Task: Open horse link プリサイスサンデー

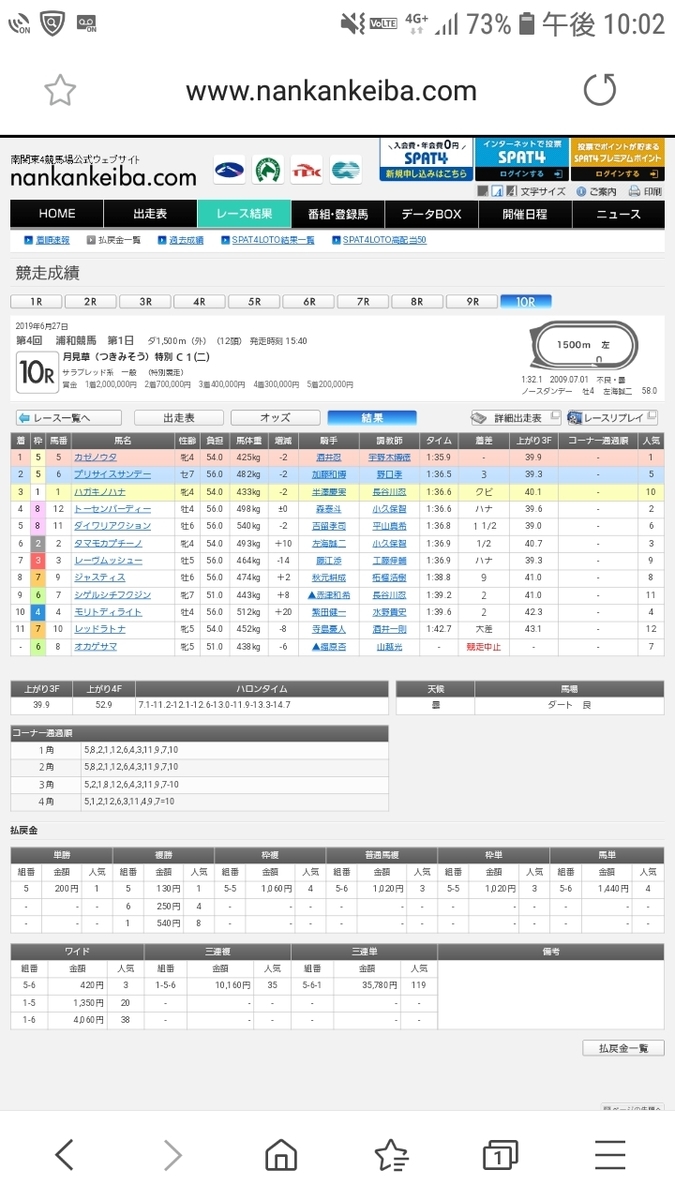Action: 112,474
